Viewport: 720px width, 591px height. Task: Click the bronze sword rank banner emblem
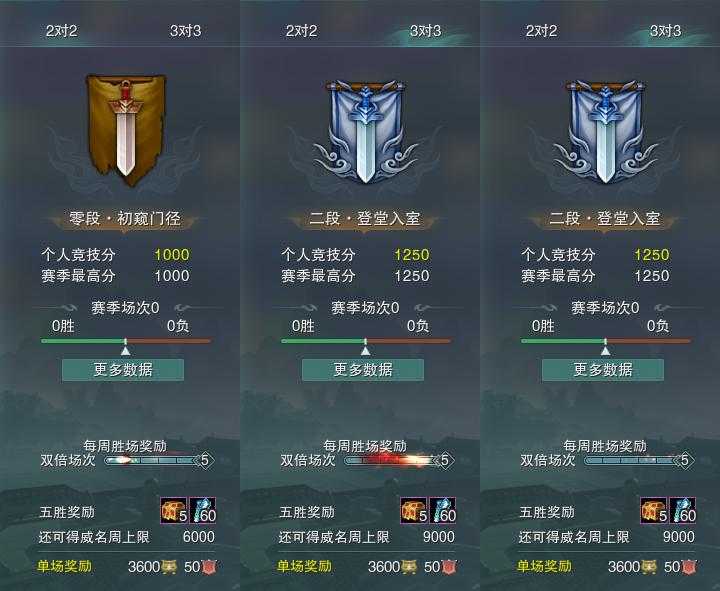pos(126,129)
